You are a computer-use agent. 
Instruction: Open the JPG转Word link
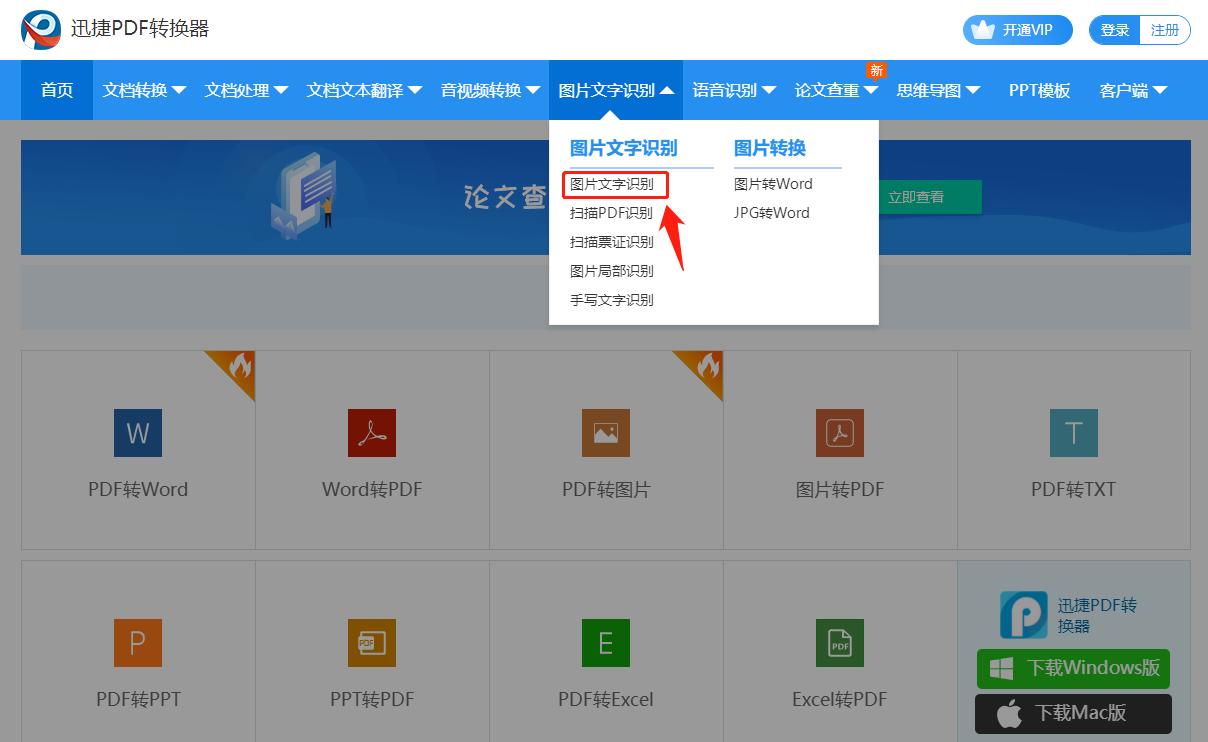click(x=771, y=212)
